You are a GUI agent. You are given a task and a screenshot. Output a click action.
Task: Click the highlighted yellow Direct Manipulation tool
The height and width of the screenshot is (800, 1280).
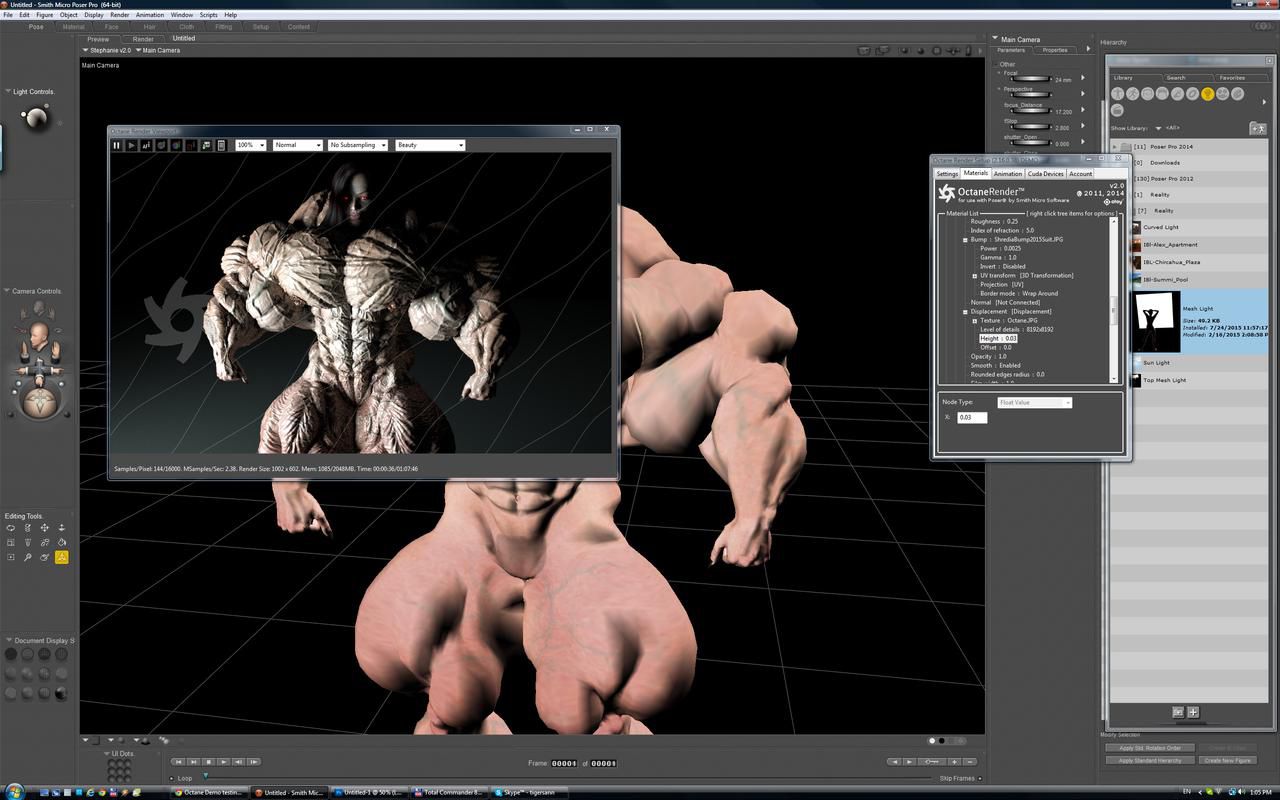(x=62, y=558)
